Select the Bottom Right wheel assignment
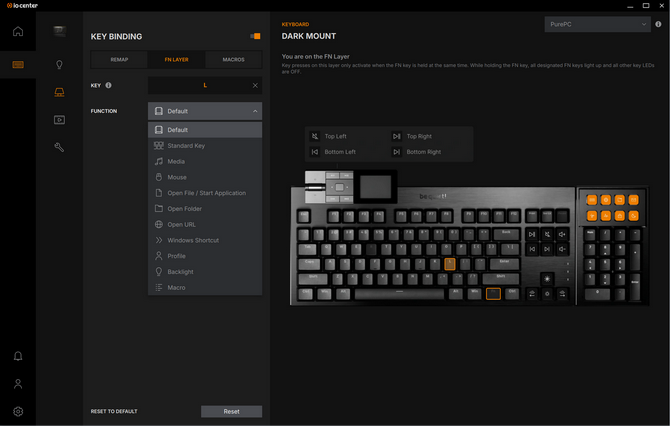This screenshot has height=426, width=670. 416,152
